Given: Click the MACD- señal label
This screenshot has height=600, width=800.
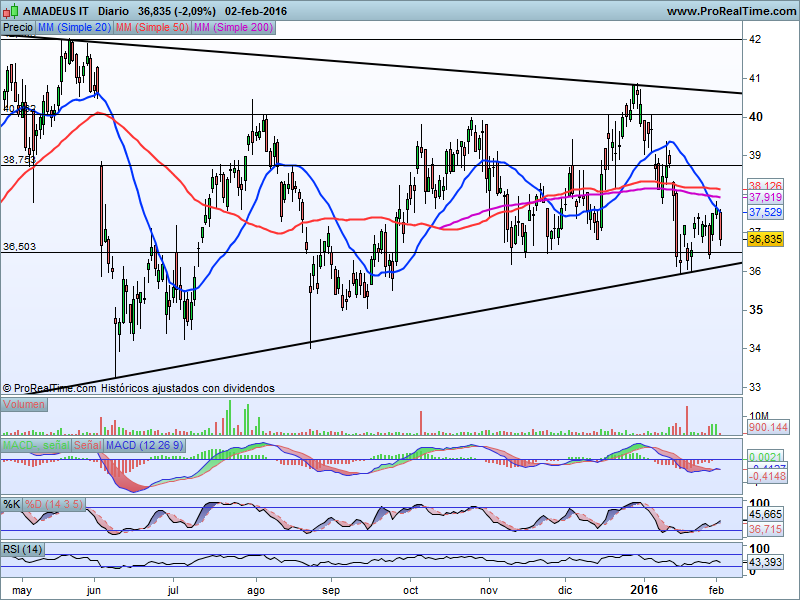Looking at the screenshot, I should [x=36, y=445].
